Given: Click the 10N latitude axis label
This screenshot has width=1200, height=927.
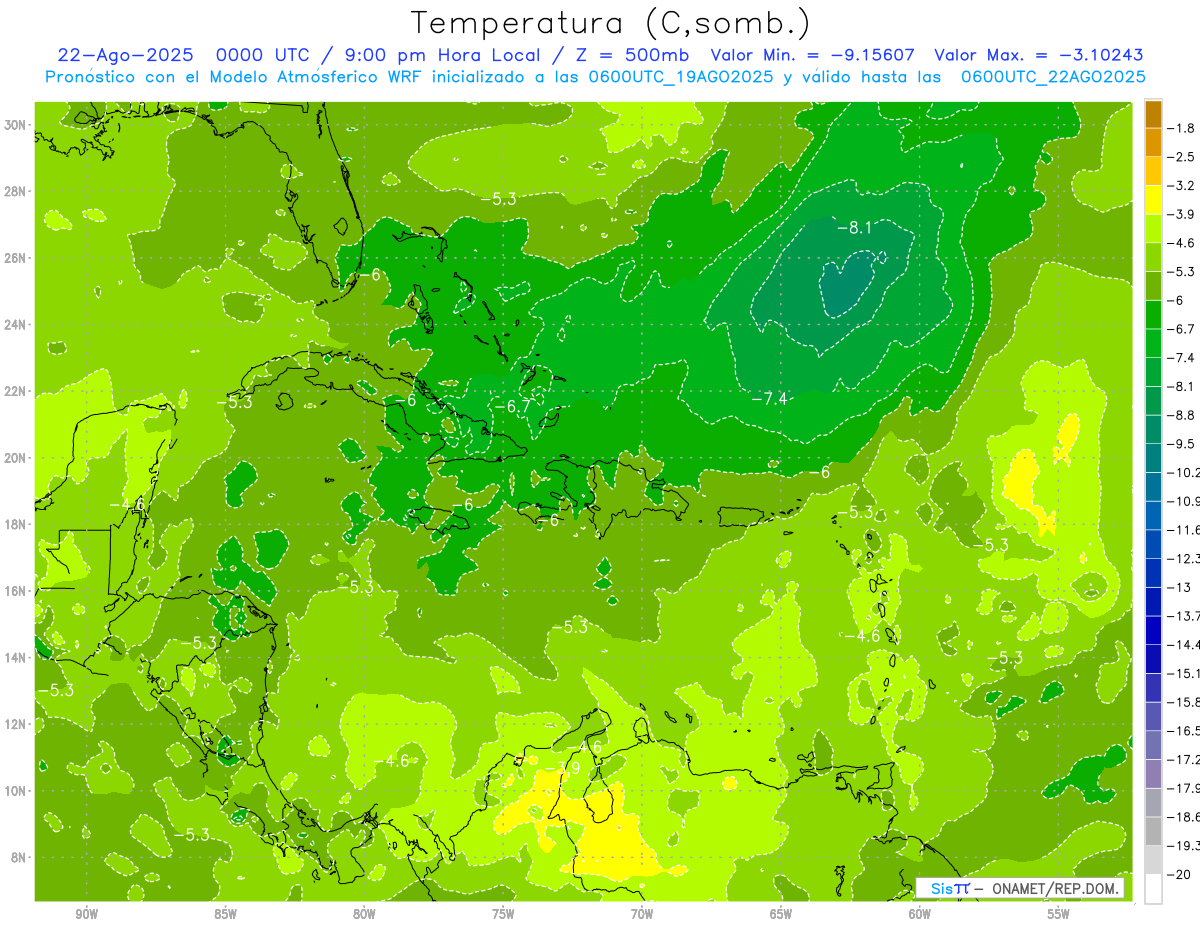Looking at the screenshot, I should 15,790.
